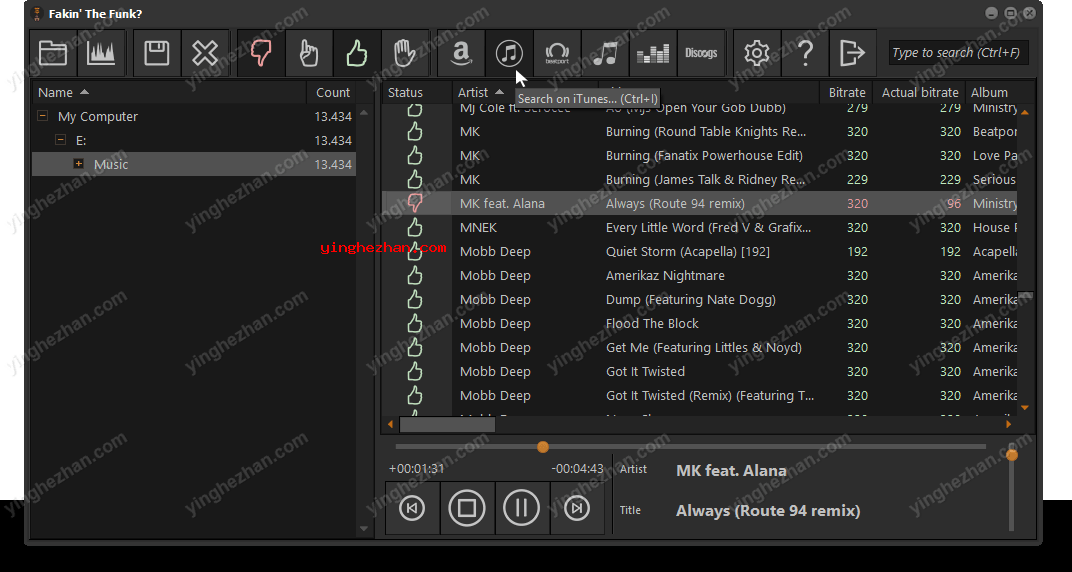Select the MK feat. Alana row
The height and width of the screenshot is (572, 1072).
[x=699, y=204]
